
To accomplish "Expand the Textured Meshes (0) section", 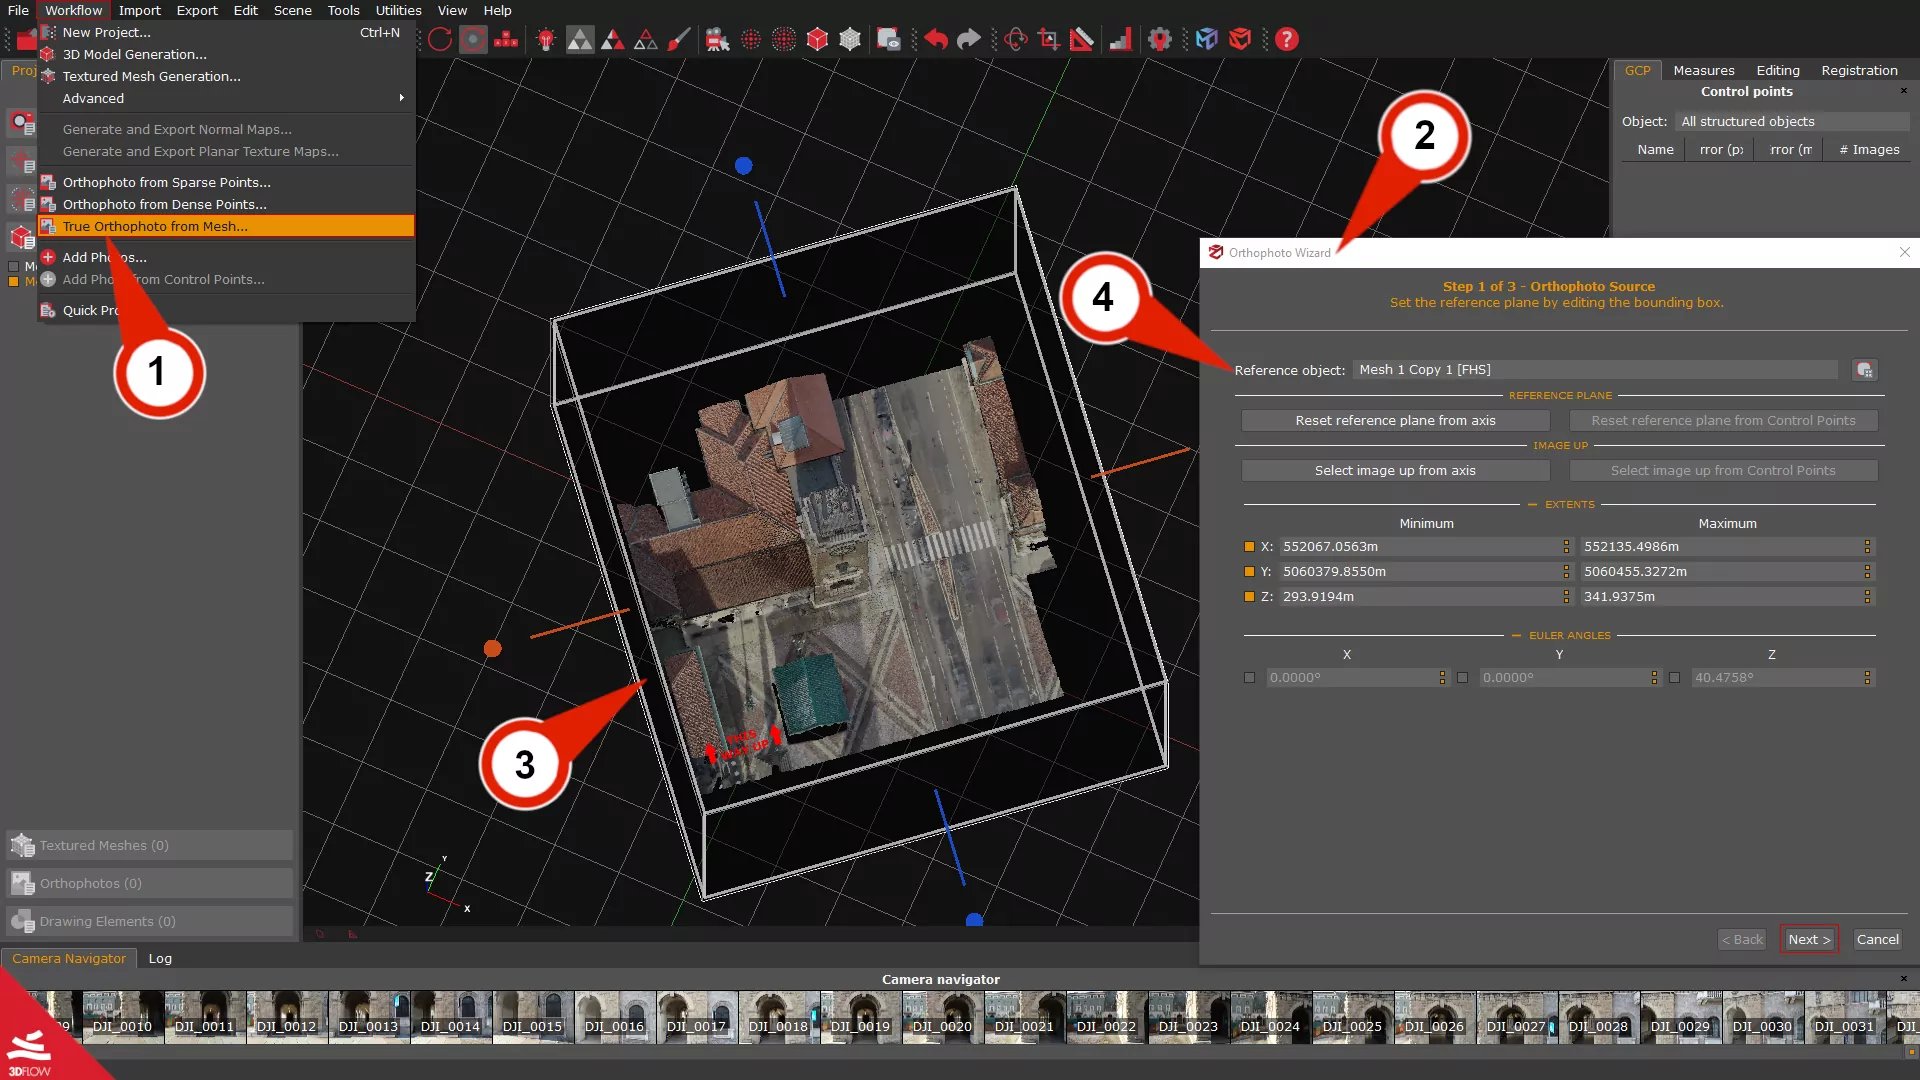I will [150, 845].
